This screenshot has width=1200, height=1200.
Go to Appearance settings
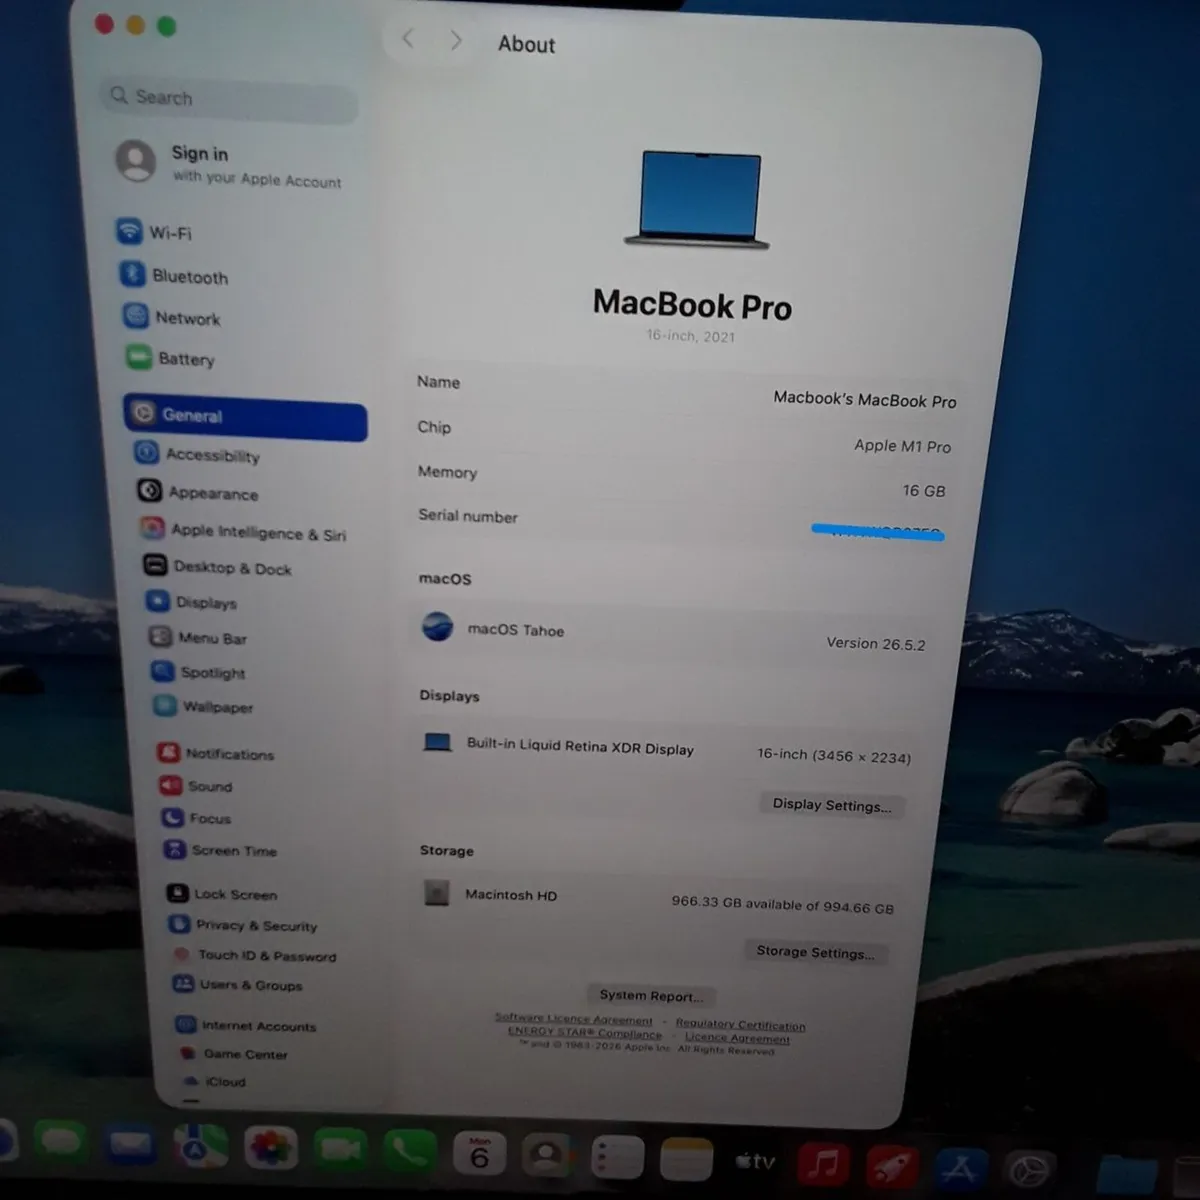[x=198, y=492]
